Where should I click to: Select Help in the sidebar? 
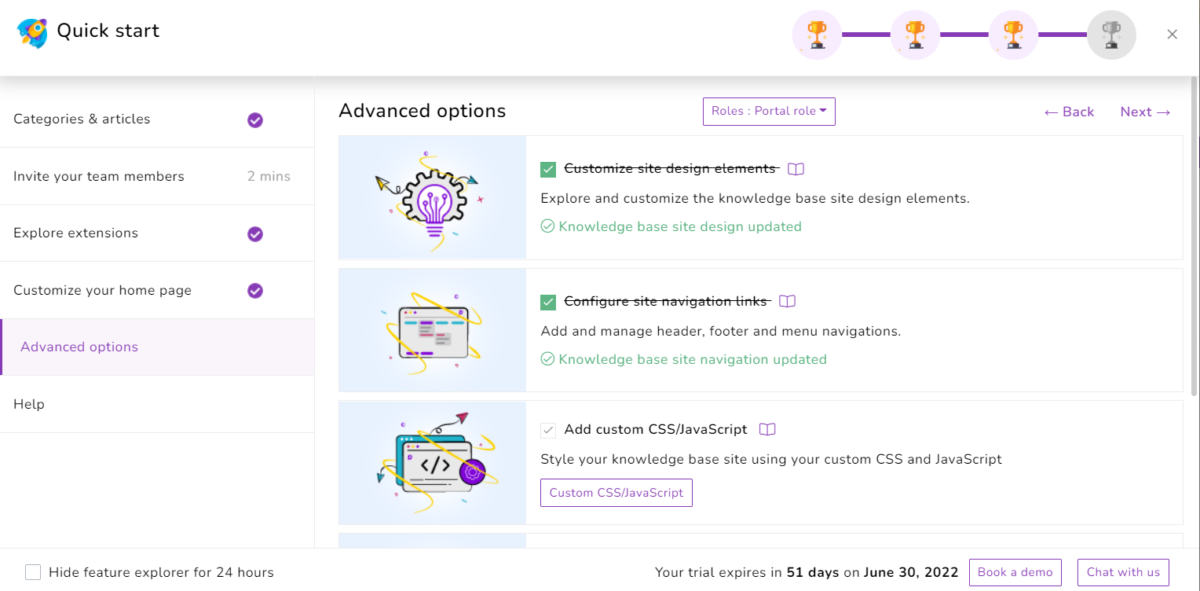[29, 404]
